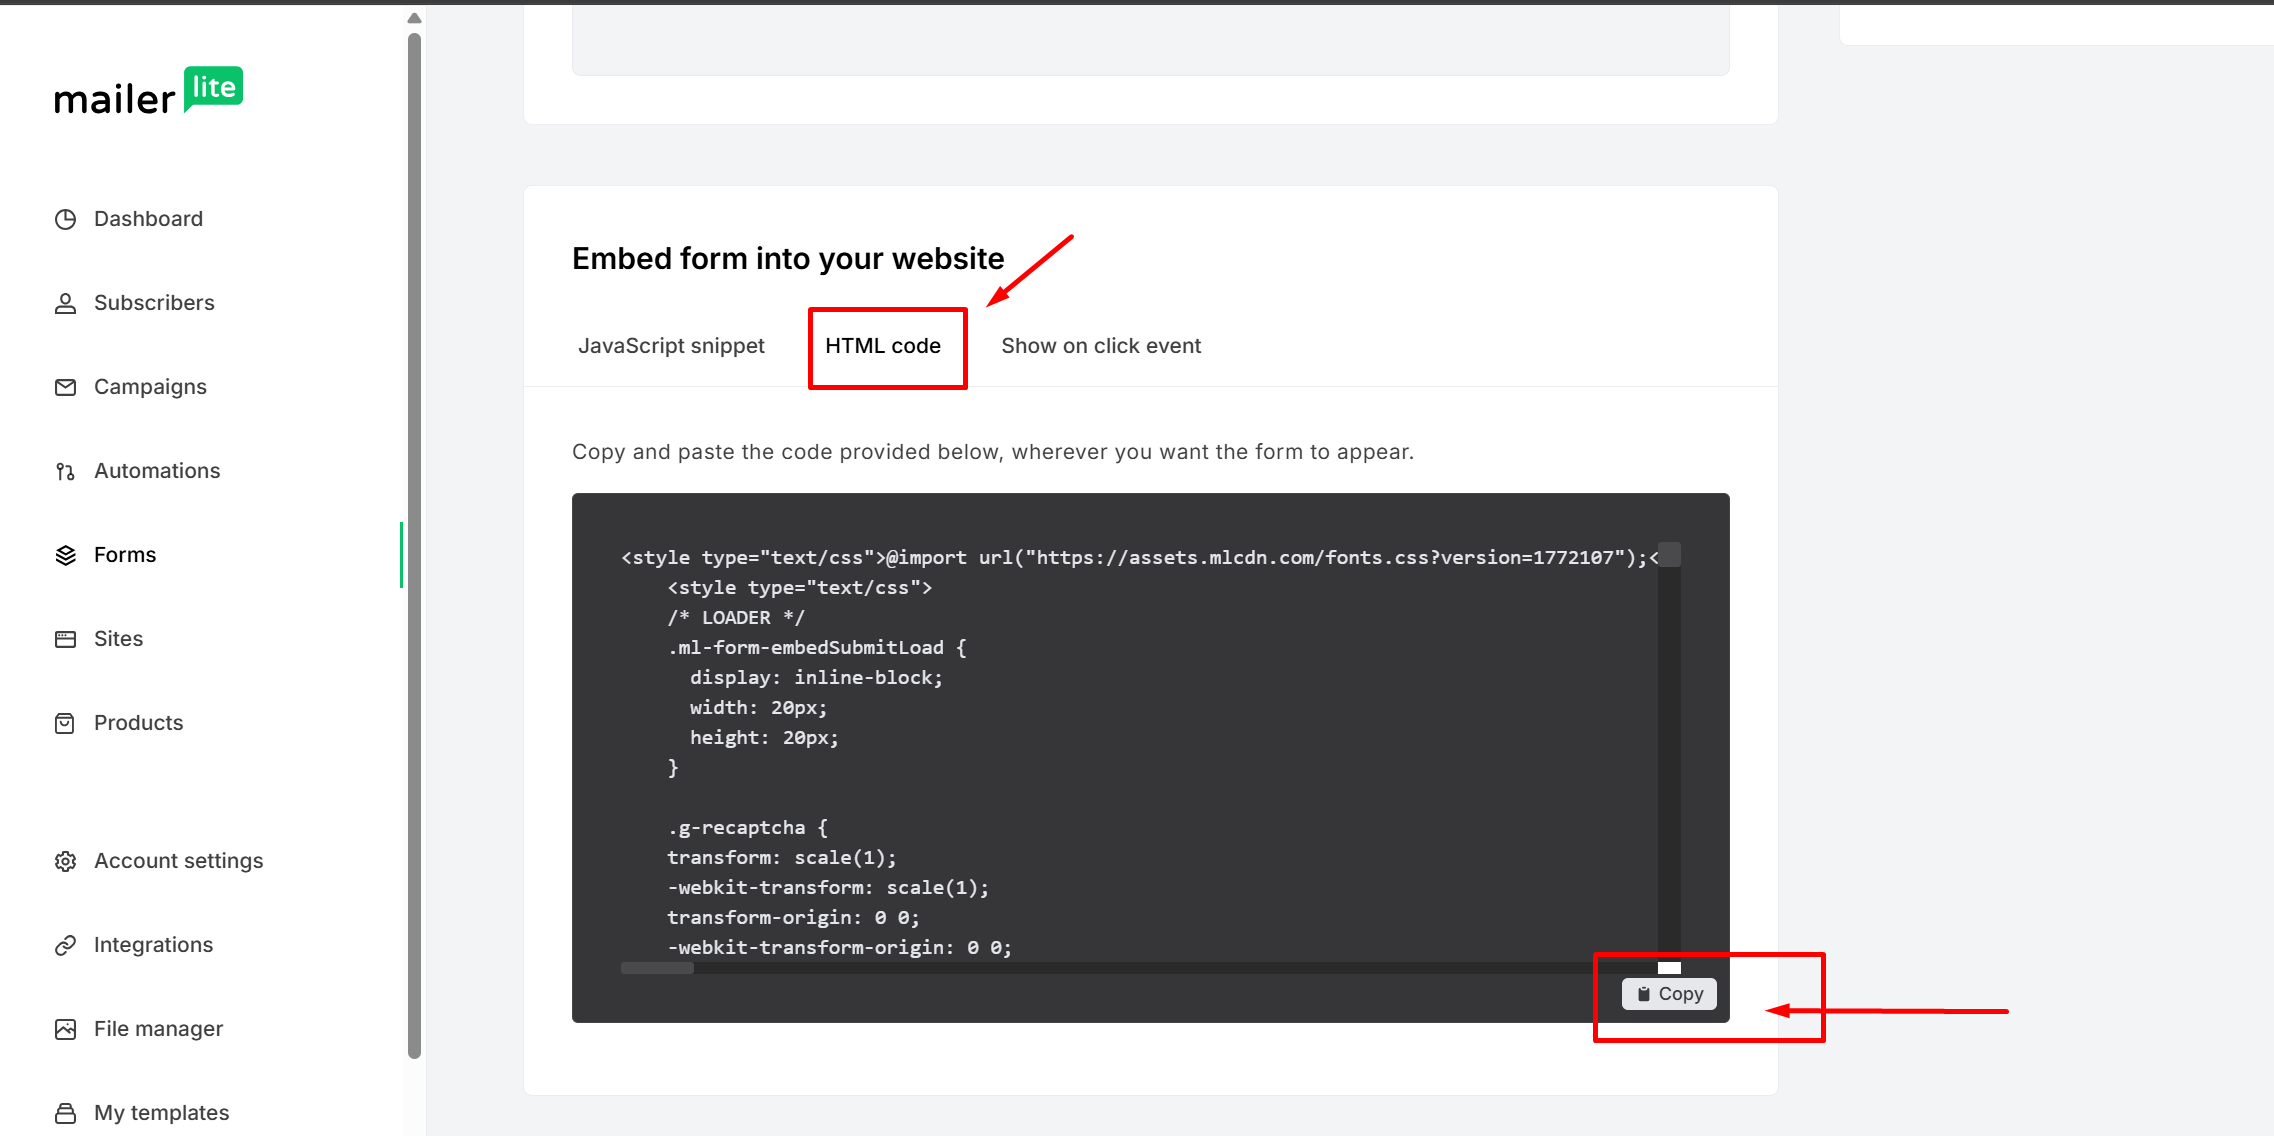This screenshot has width=2274, height=1136.
Task: Go to mailerlite logo home
Action: (148, 92)
